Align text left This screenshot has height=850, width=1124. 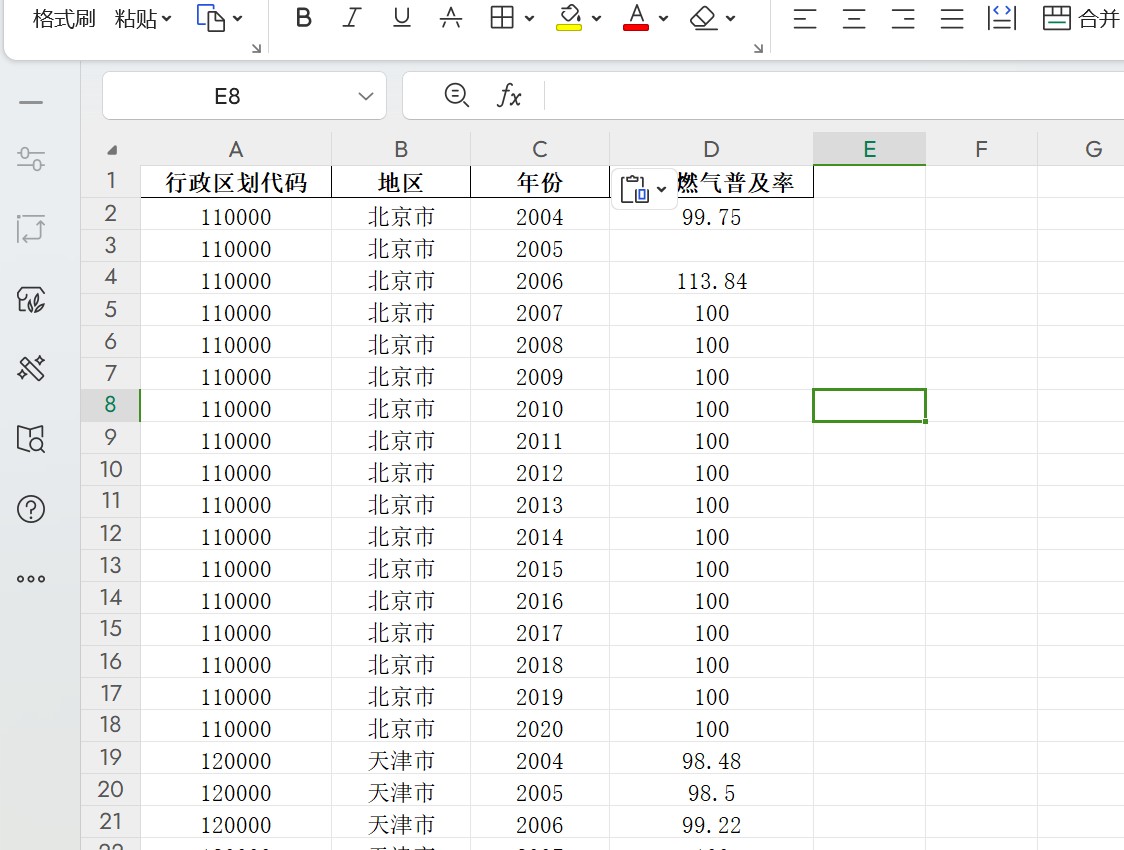pos(804,19)
